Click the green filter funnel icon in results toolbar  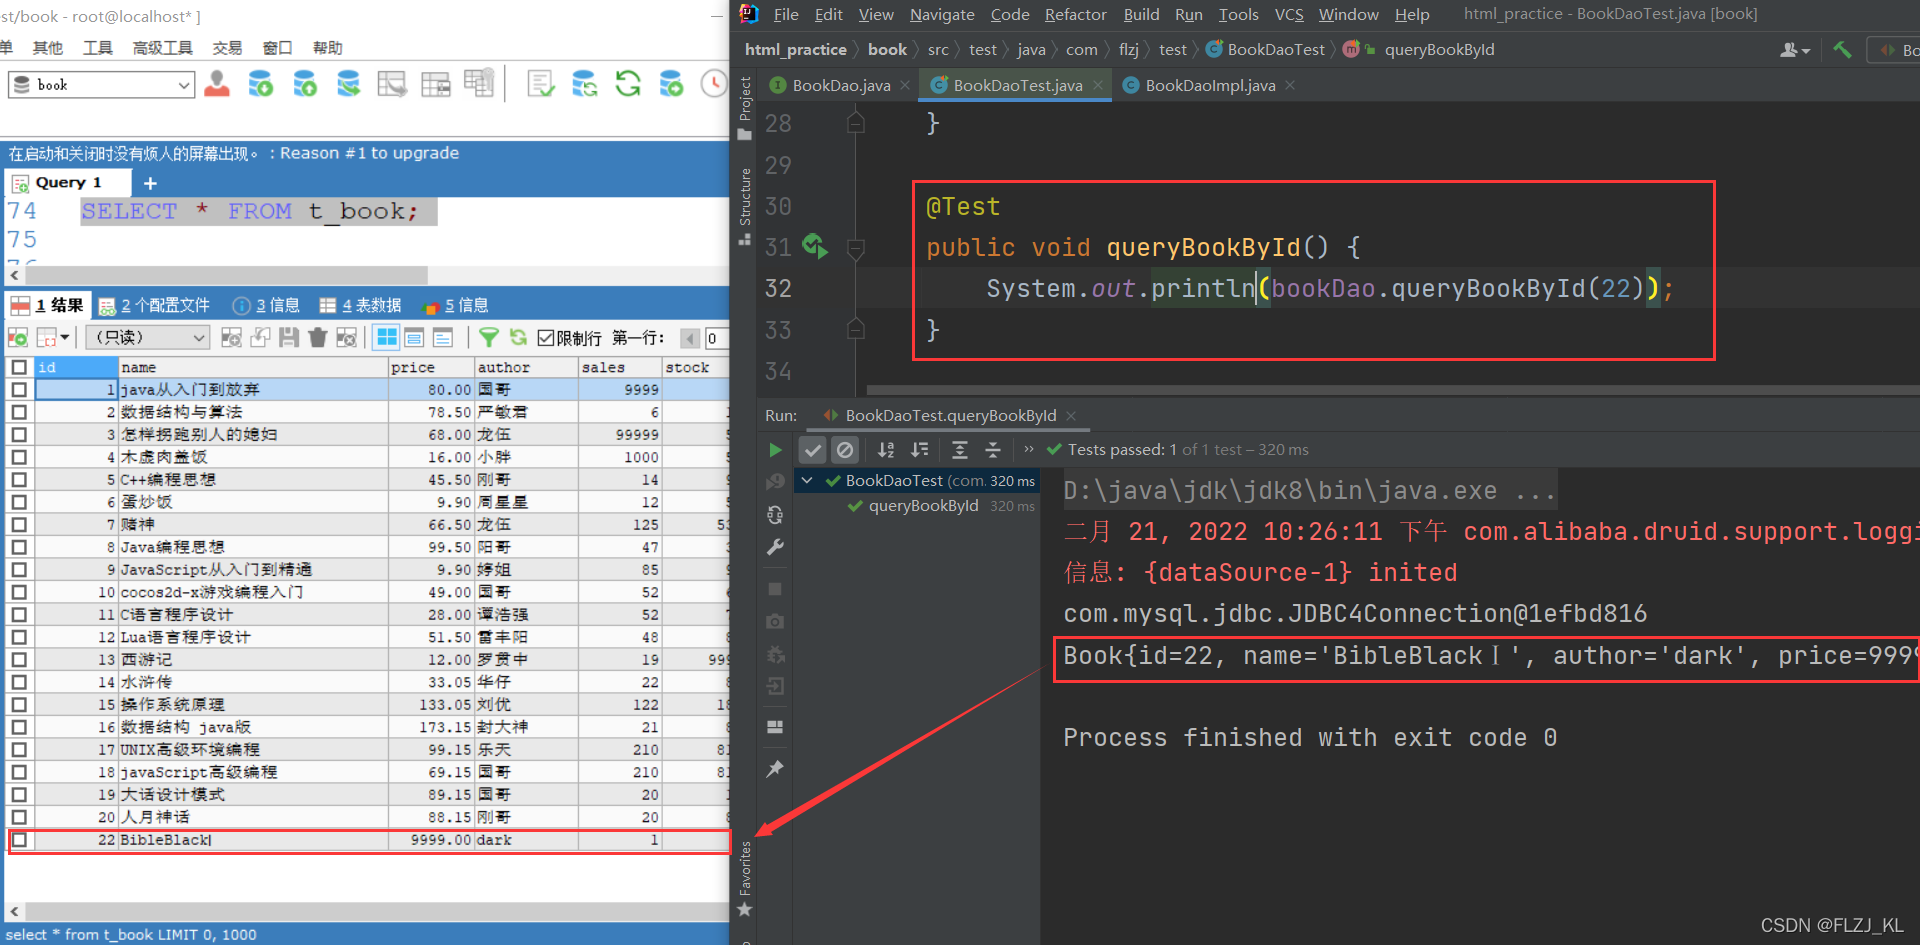click(x=489, y=337)
